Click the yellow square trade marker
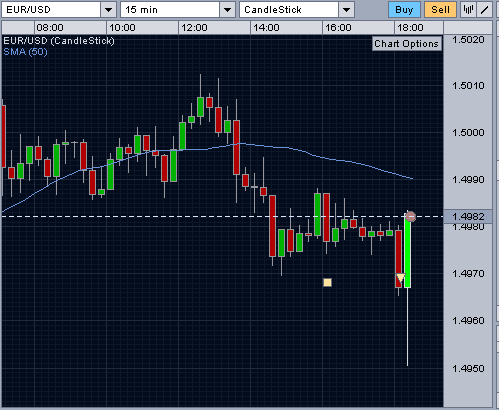Screen dimensions: 499x410 (327, 283)
